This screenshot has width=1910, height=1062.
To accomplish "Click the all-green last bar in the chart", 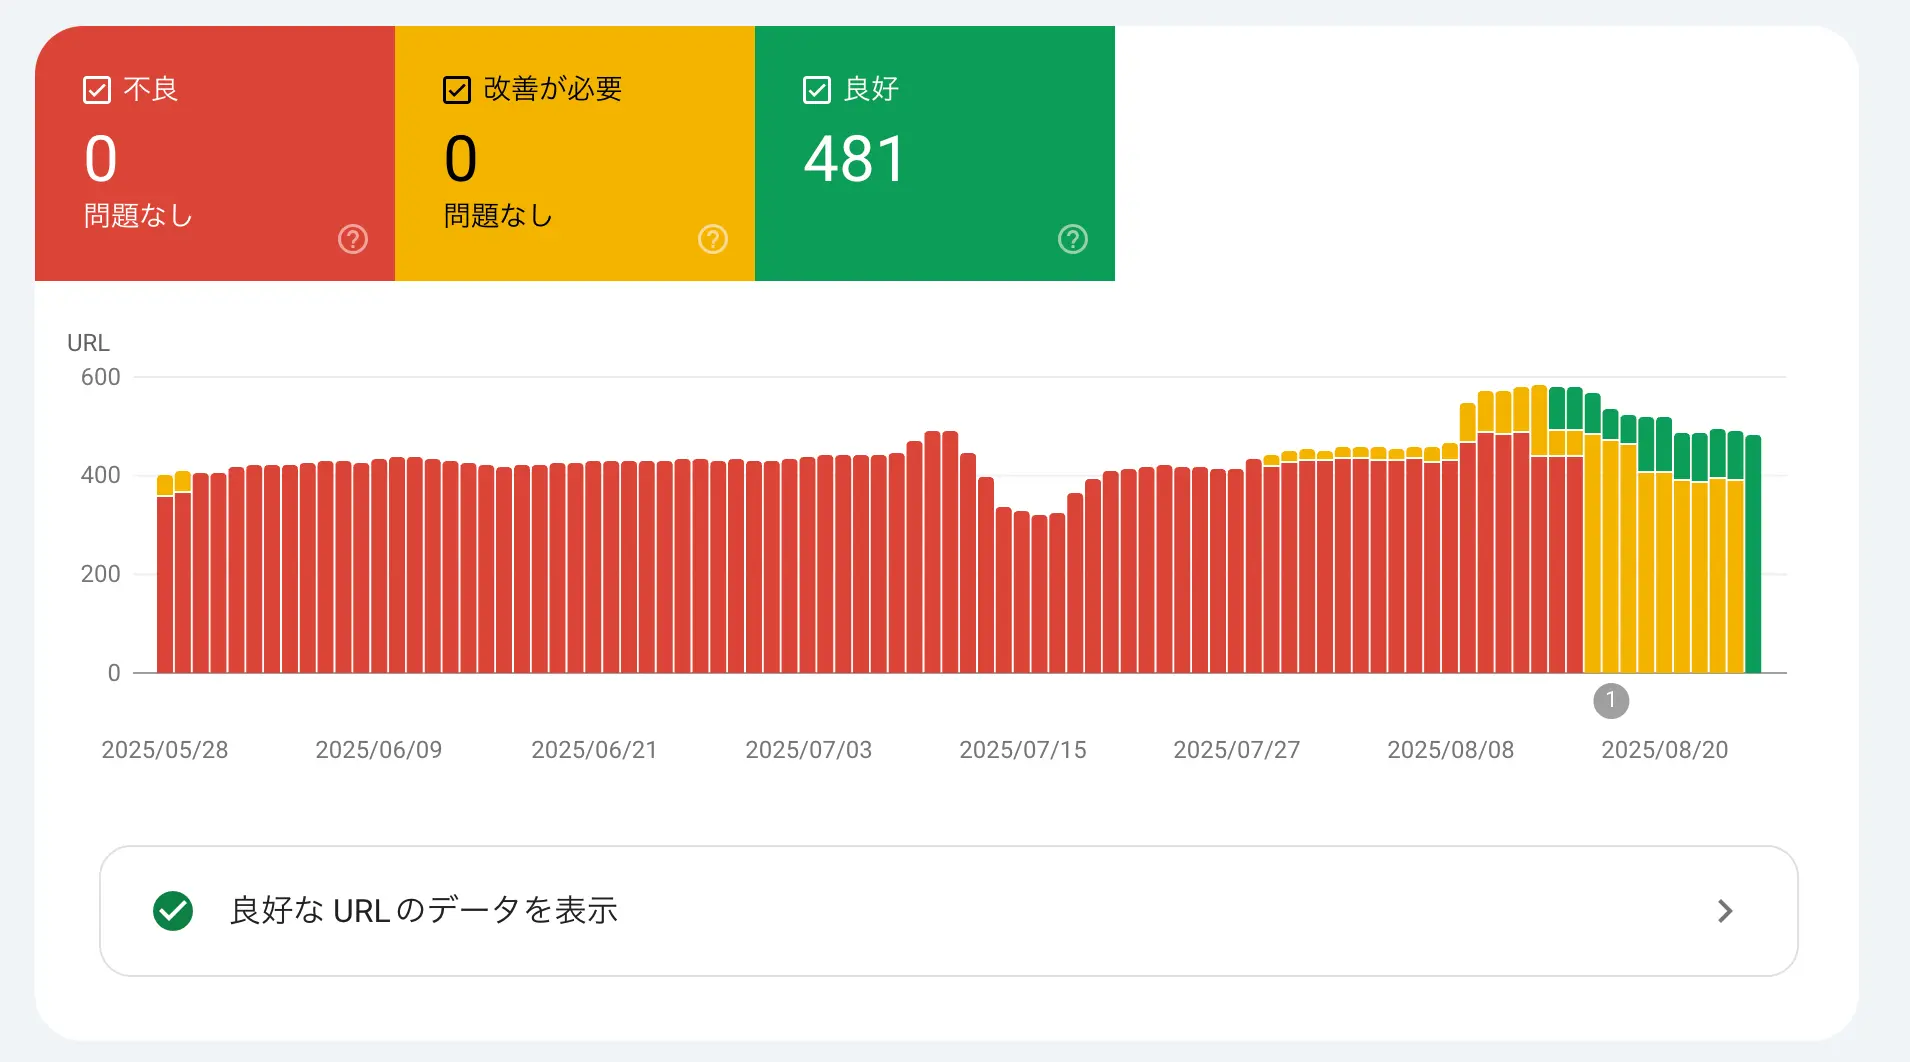I will coord(1753,555).
